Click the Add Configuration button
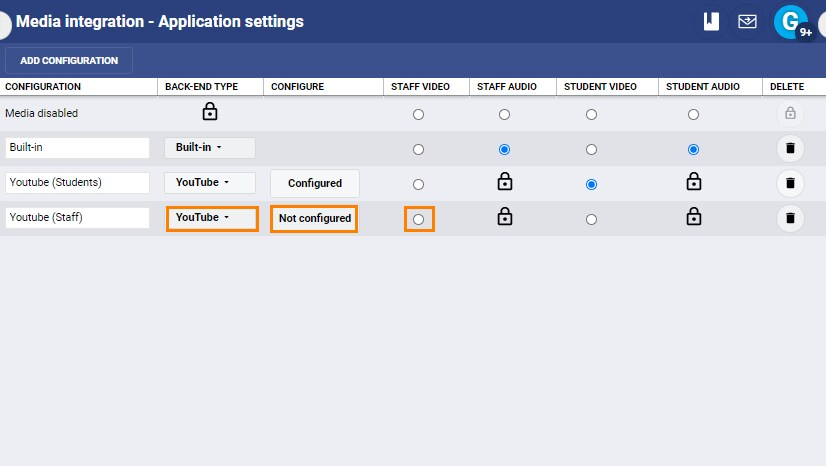The image size is (826, 466). pos(69,61)
